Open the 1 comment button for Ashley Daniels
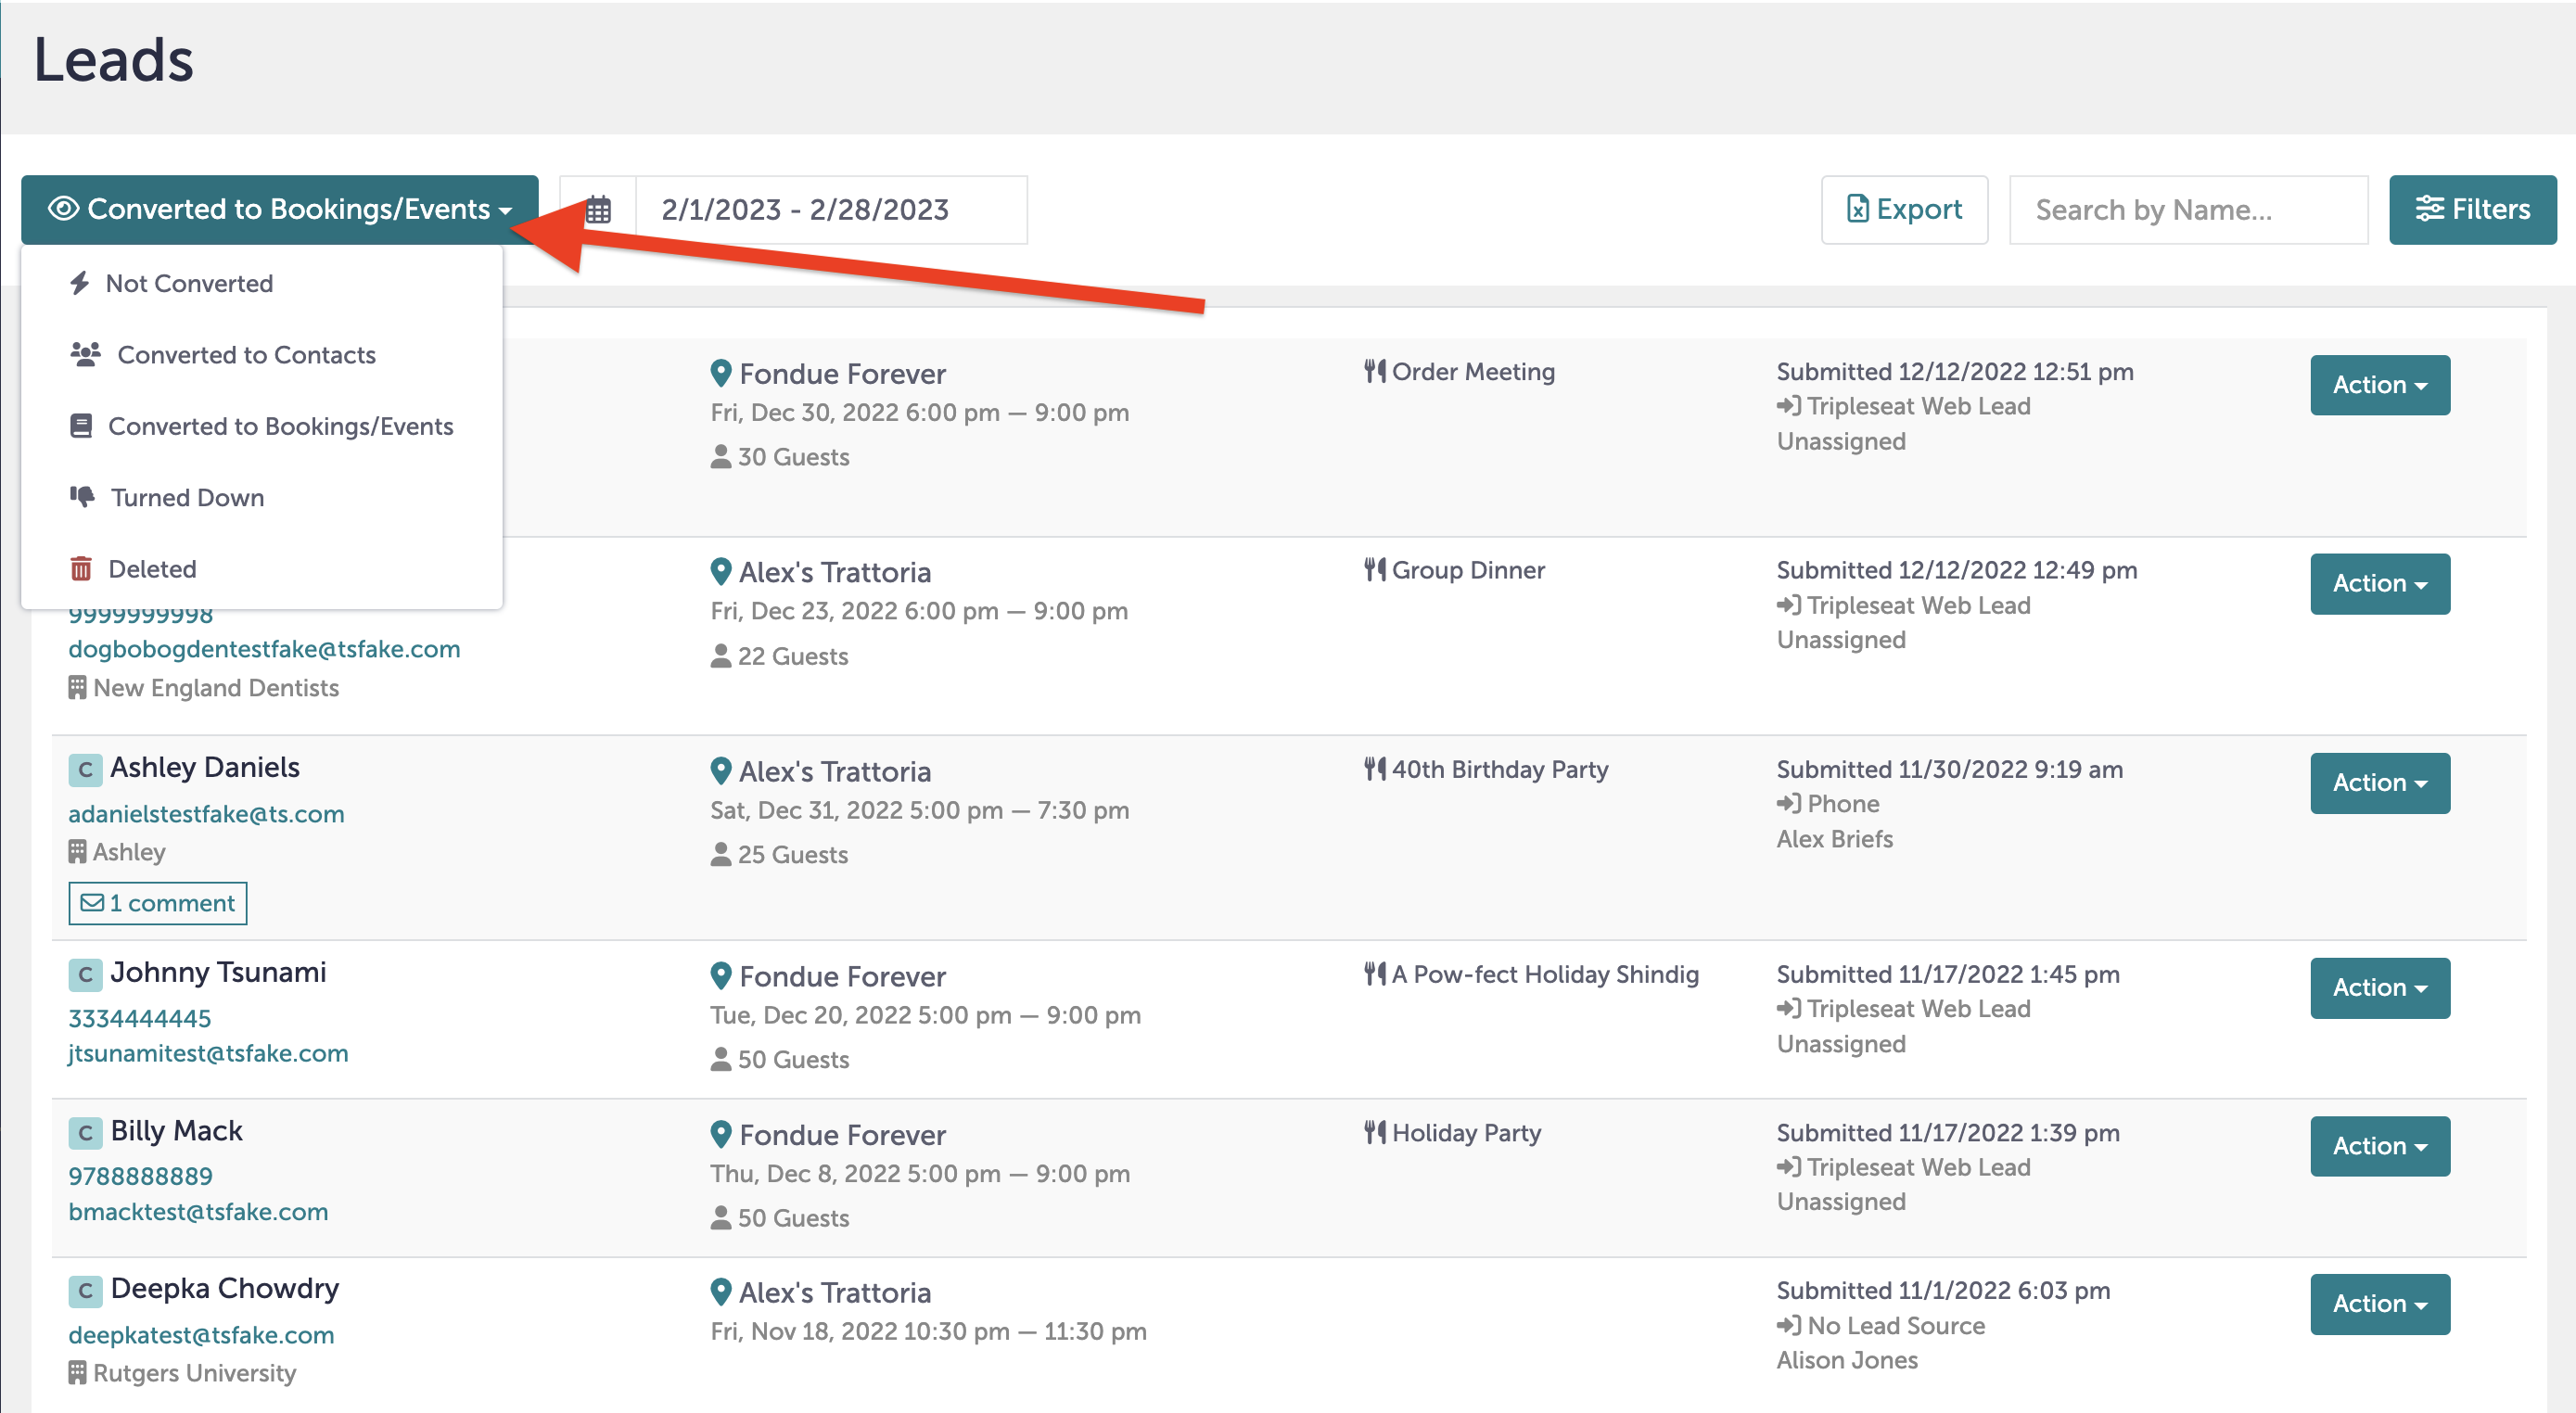Image resolution: width=2576 pixels, height=1413 pixels. (158, 903)
